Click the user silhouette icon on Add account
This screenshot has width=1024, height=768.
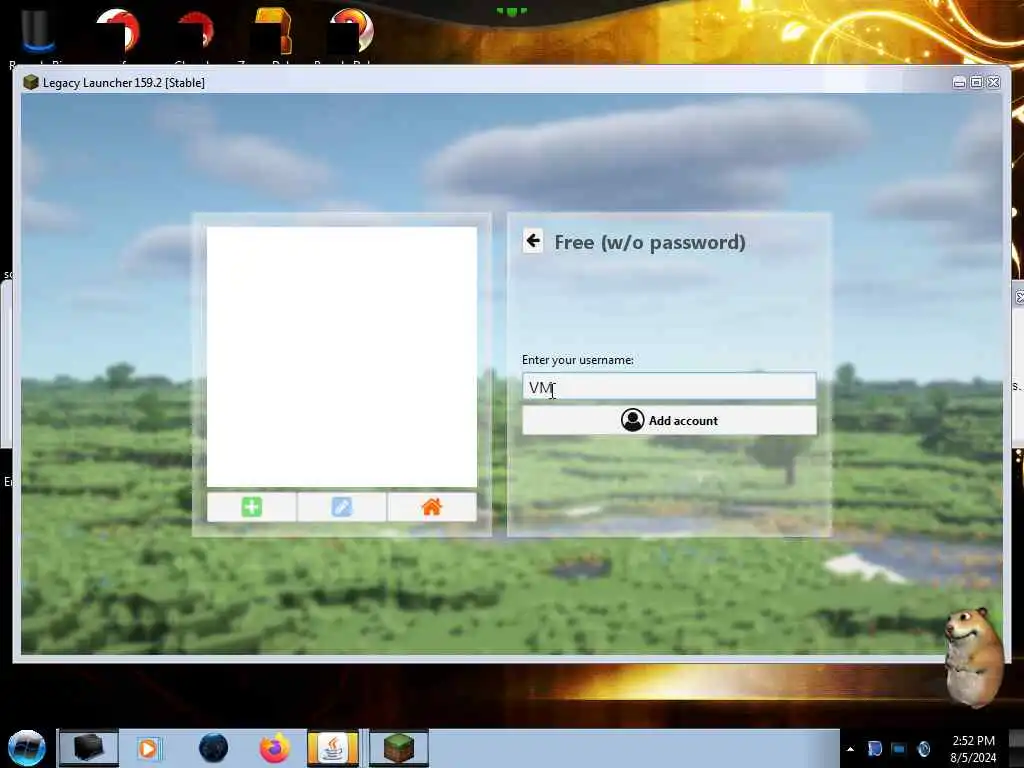[x=632, y=420]
